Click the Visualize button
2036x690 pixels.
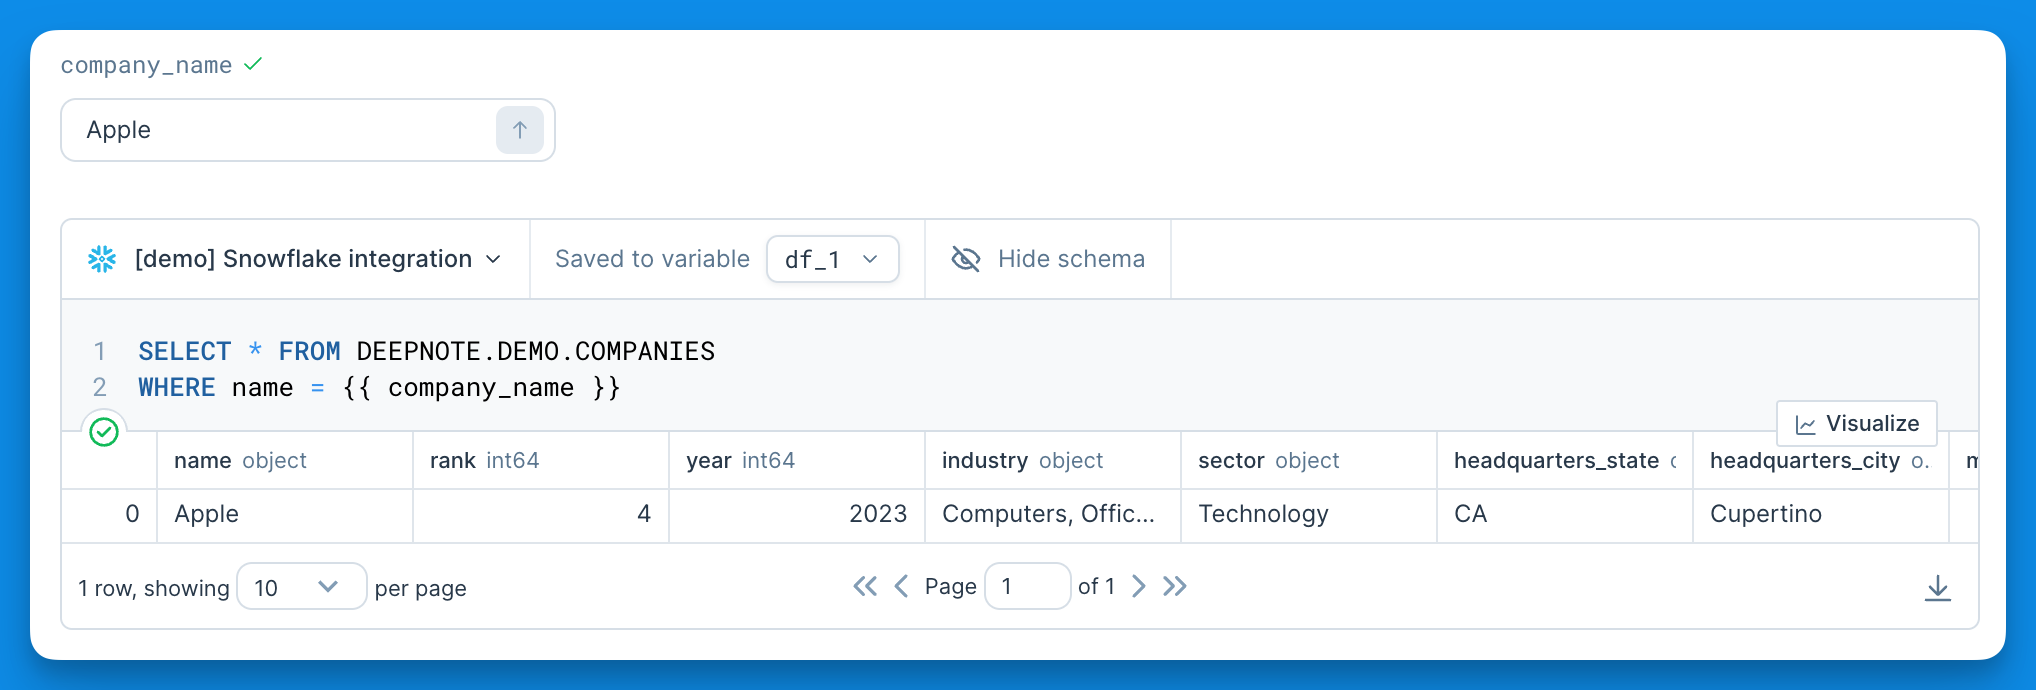[x=1857, y=424]
